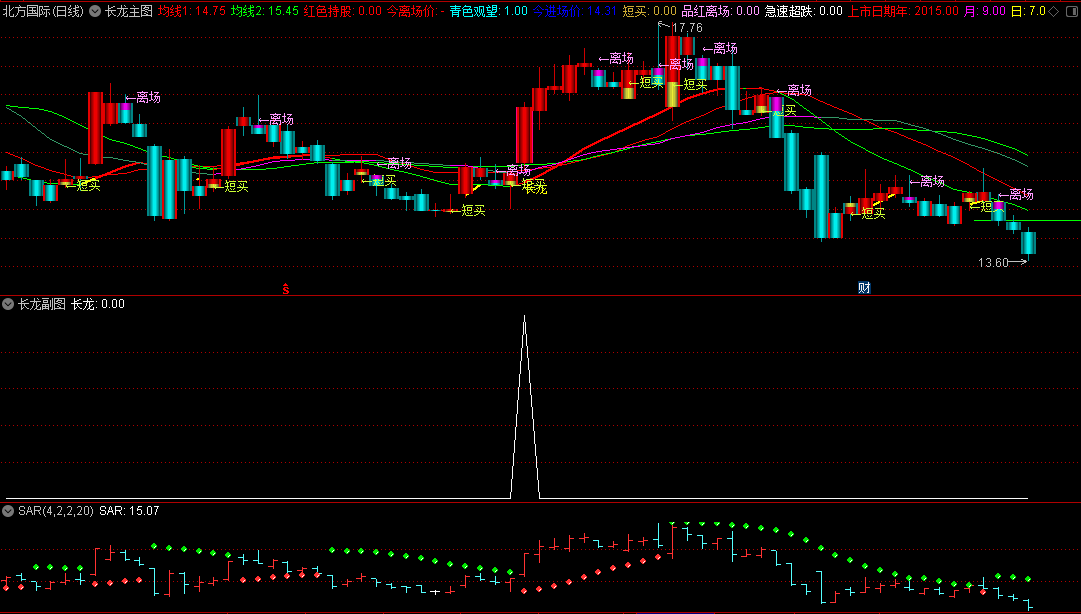1081x614 pixels.
Task: Click the 长龙主图 indicator name
Action: tap(128, 11)
